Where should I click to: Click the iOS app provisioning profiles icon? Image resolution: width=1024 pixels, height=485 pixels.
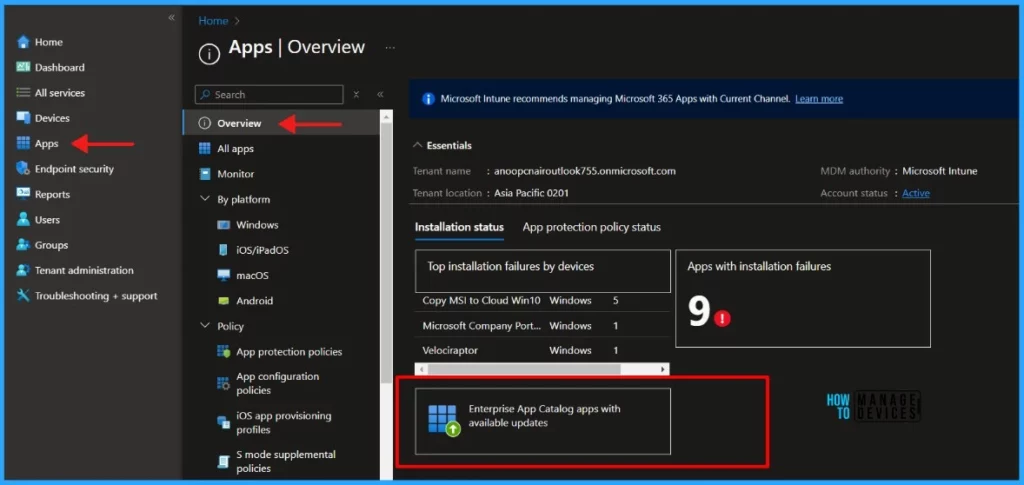point(223,422)
